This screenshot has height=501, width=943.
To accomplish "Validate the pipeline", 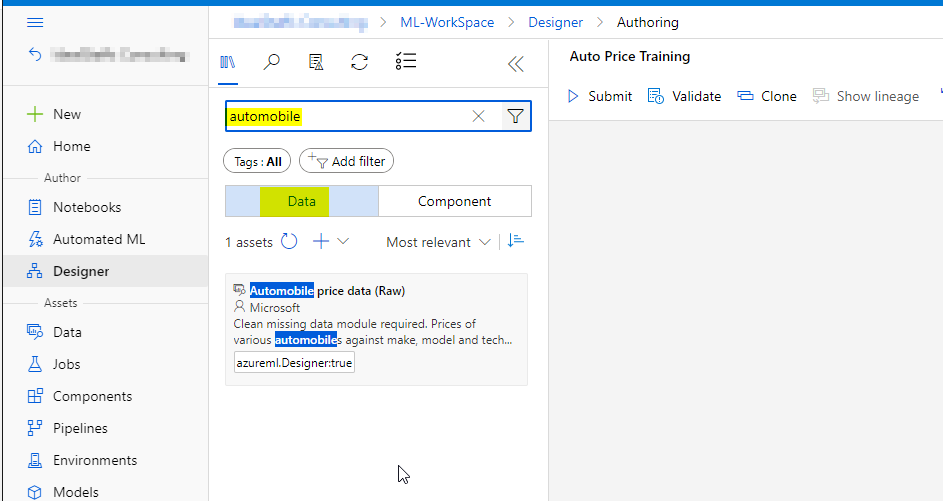I will [684, 96].
